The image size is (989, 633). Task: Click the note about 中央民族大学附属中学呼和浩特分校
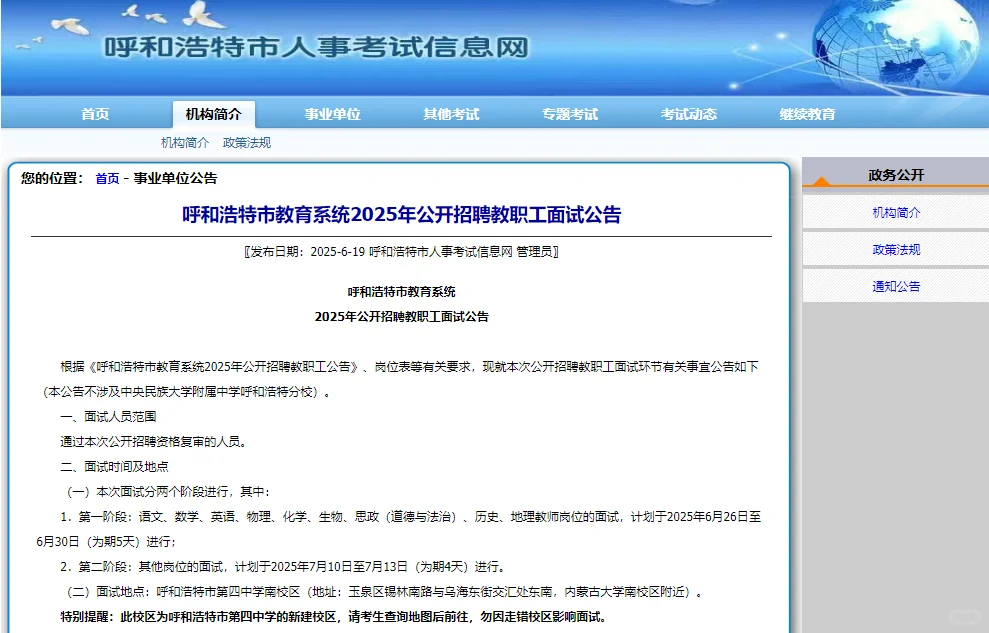186,392
